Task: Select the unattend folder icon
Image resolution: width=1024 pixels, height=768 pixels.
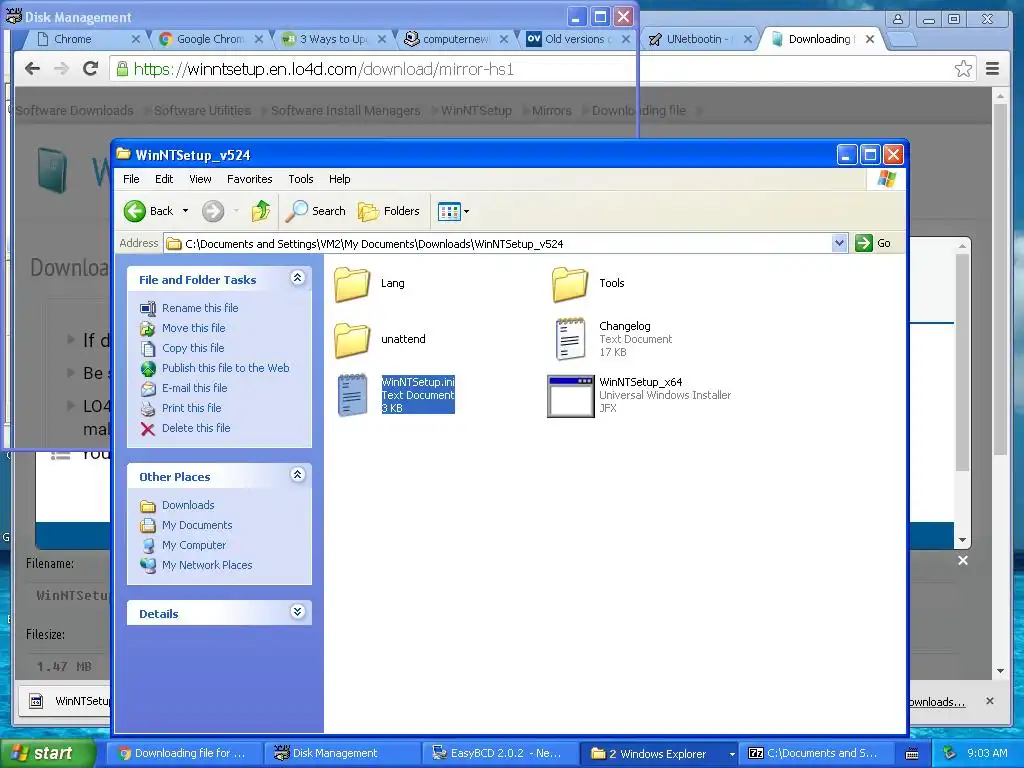Action: click(x=352, y=340)
